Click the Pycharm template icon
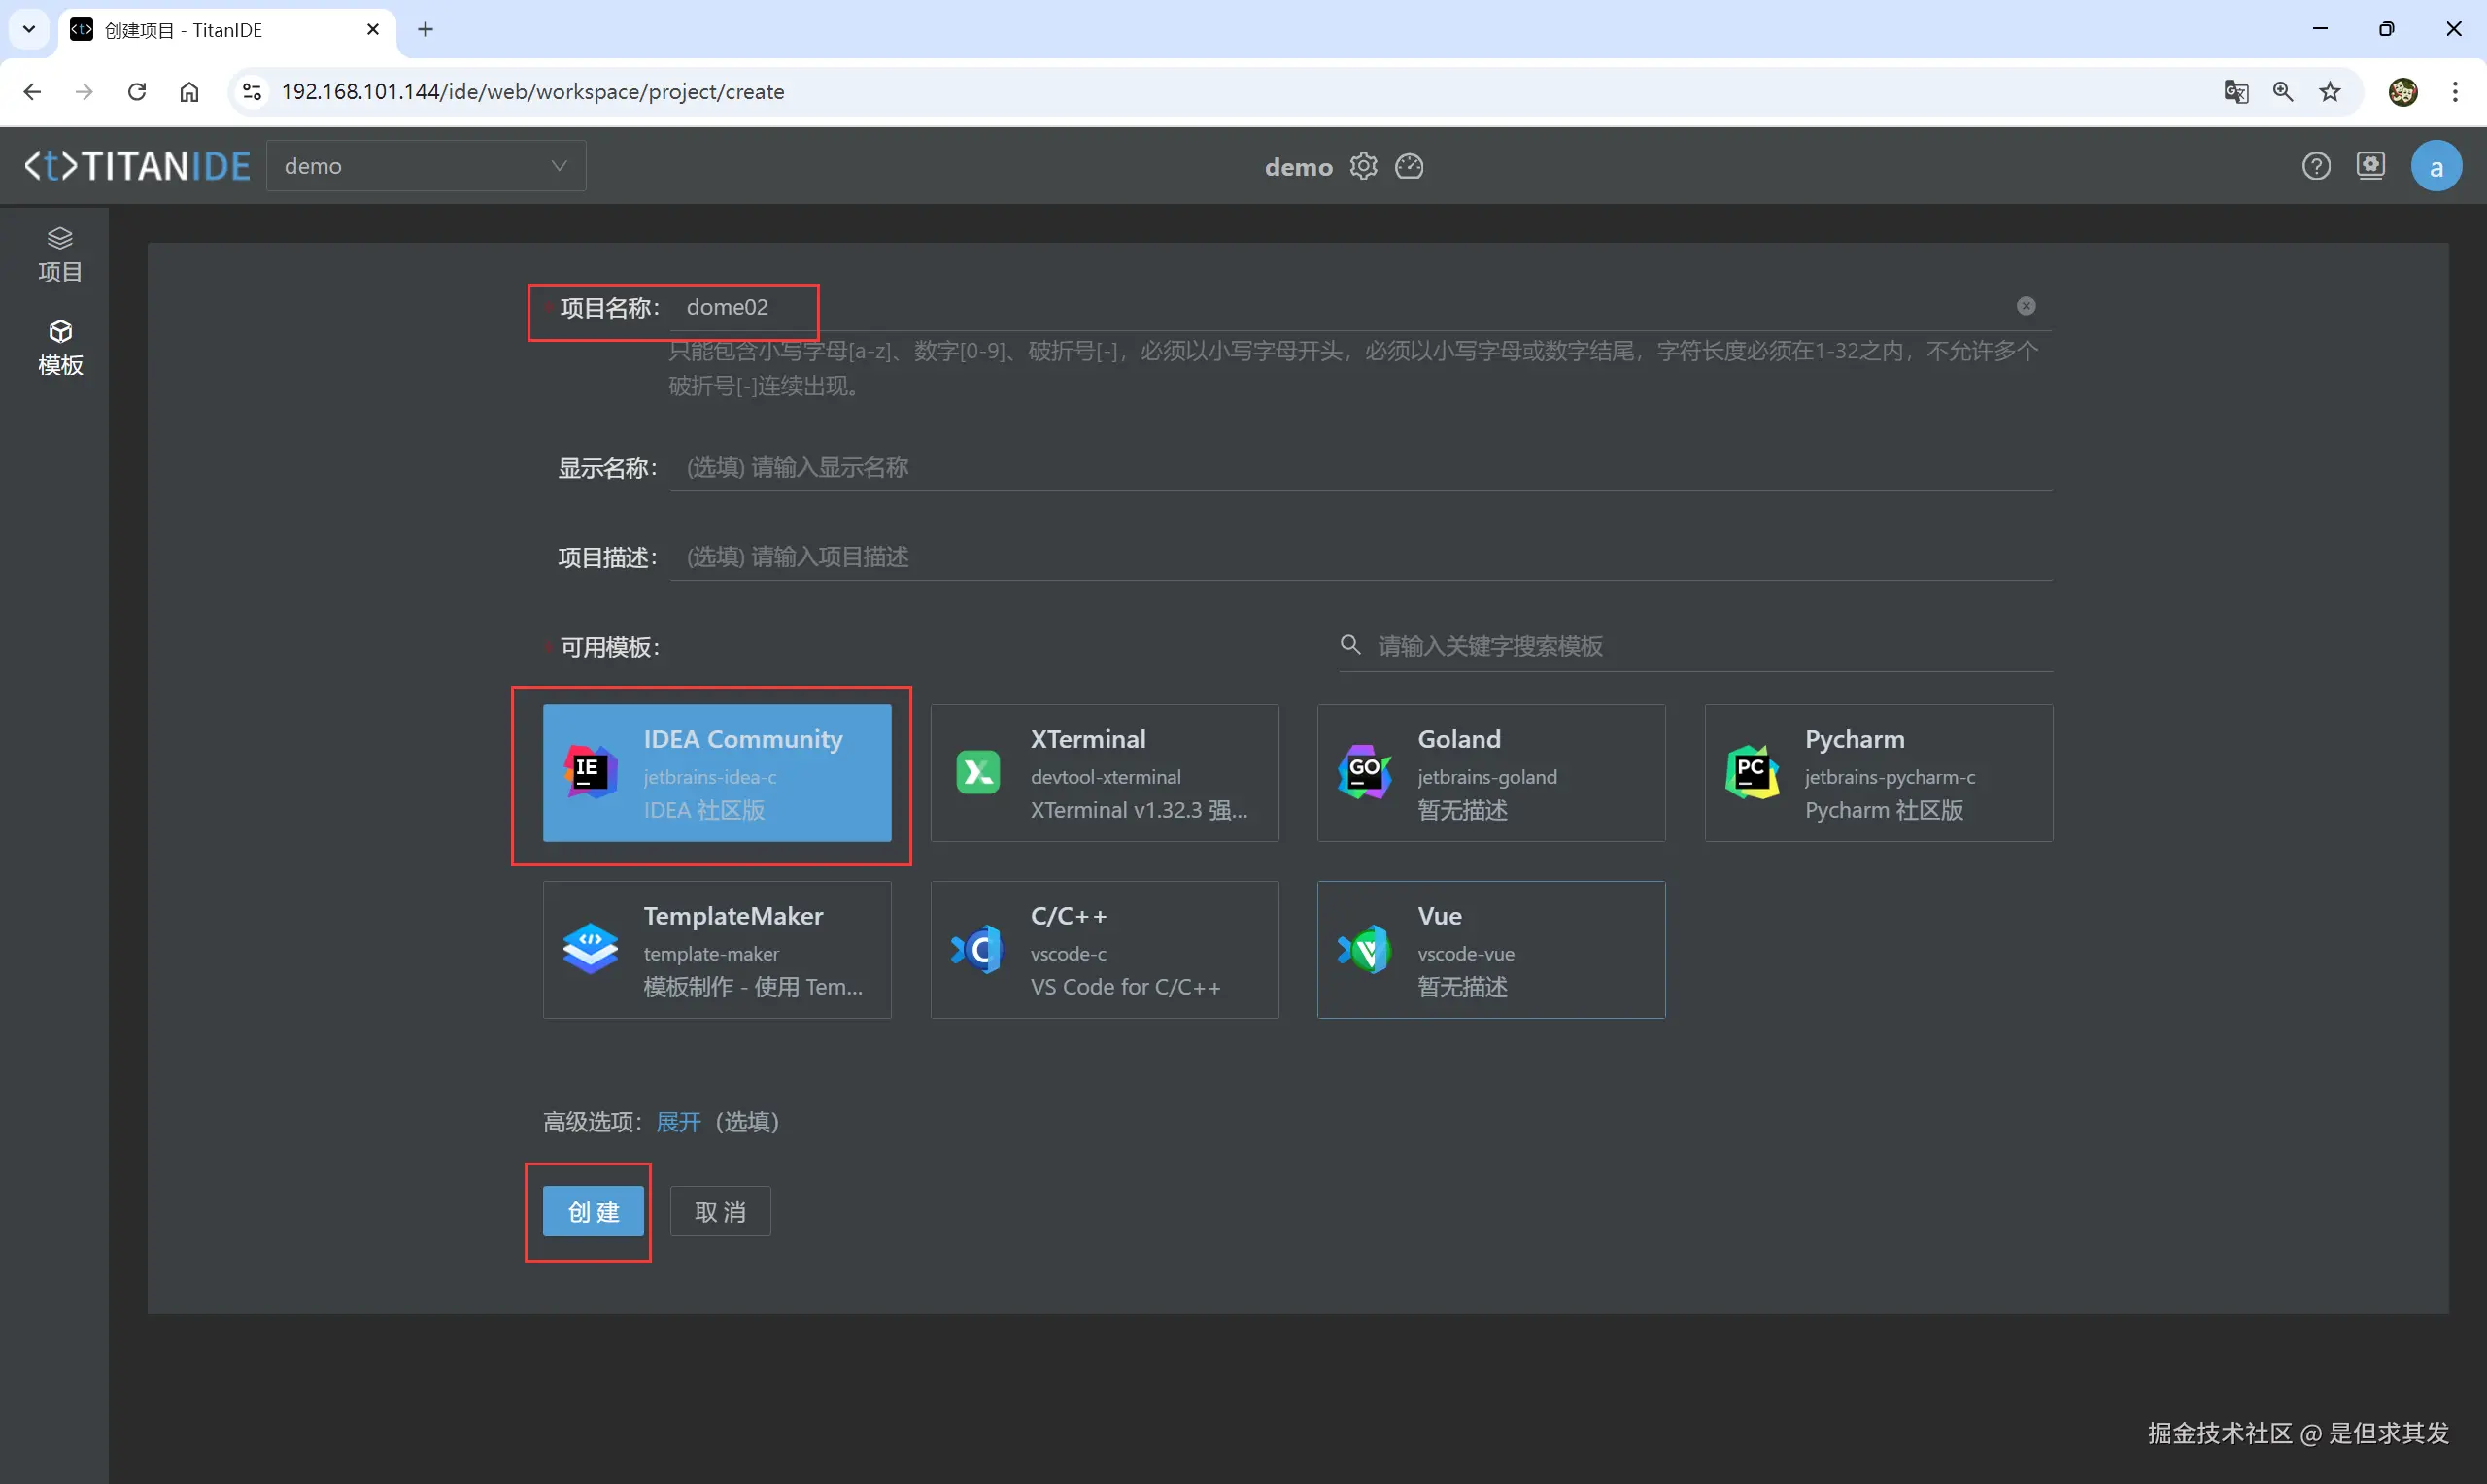Screen dimensions: 2487x1484 click(x=1751, y=772)
